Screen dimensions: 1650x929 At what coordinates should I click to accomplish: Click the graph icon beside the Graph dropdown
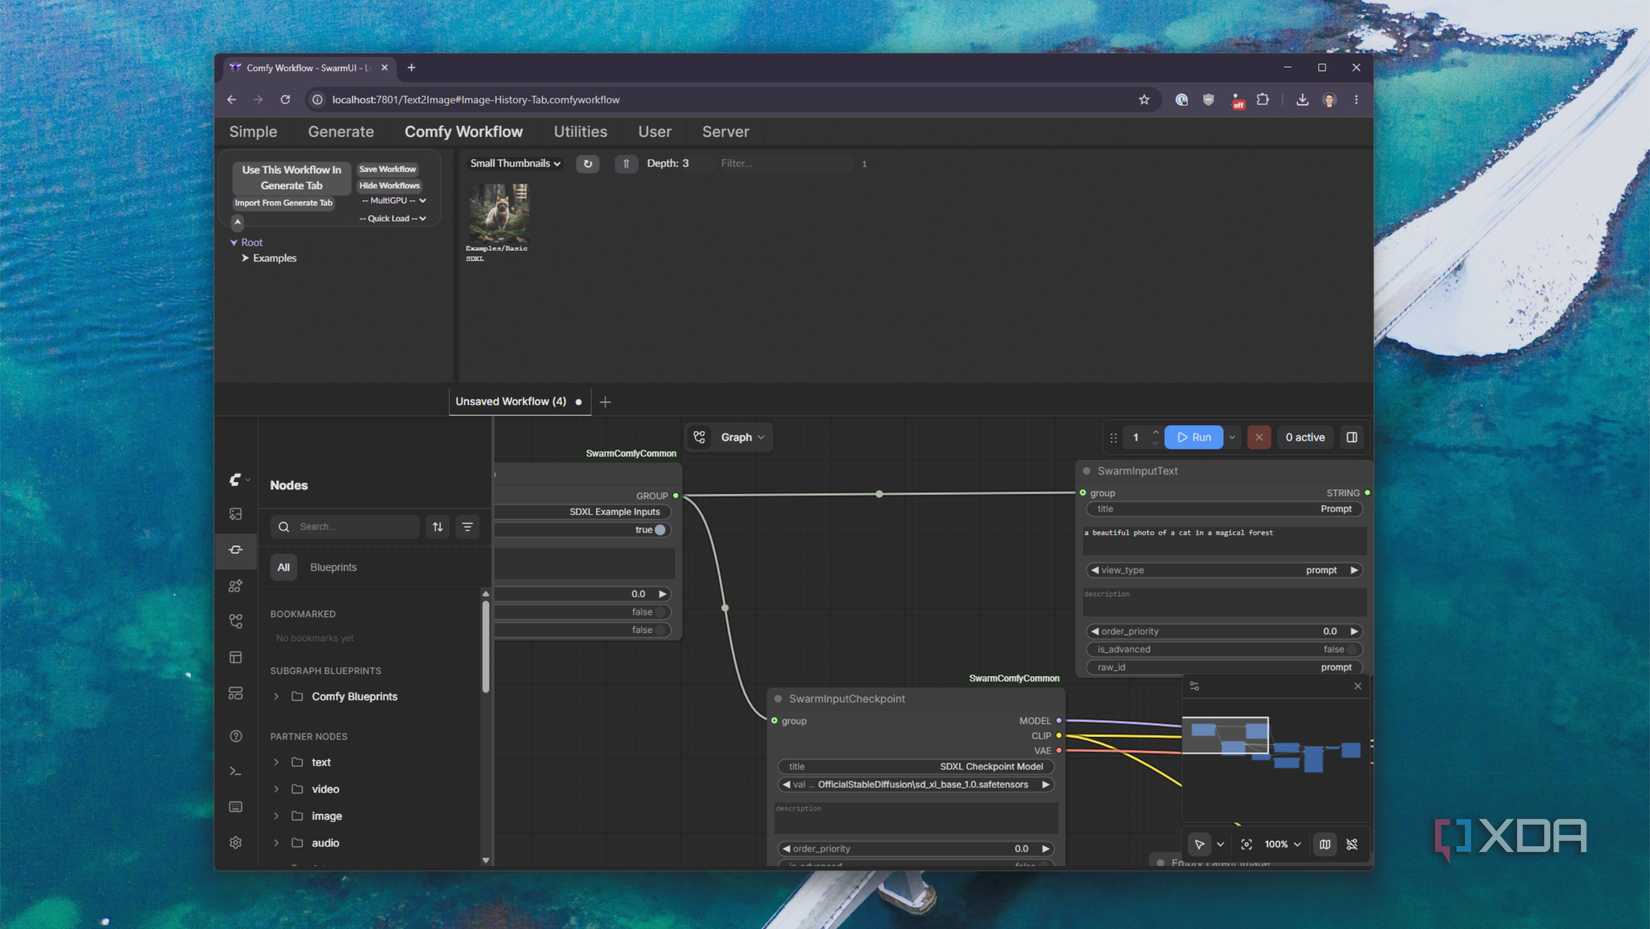[x=700, y=437]
